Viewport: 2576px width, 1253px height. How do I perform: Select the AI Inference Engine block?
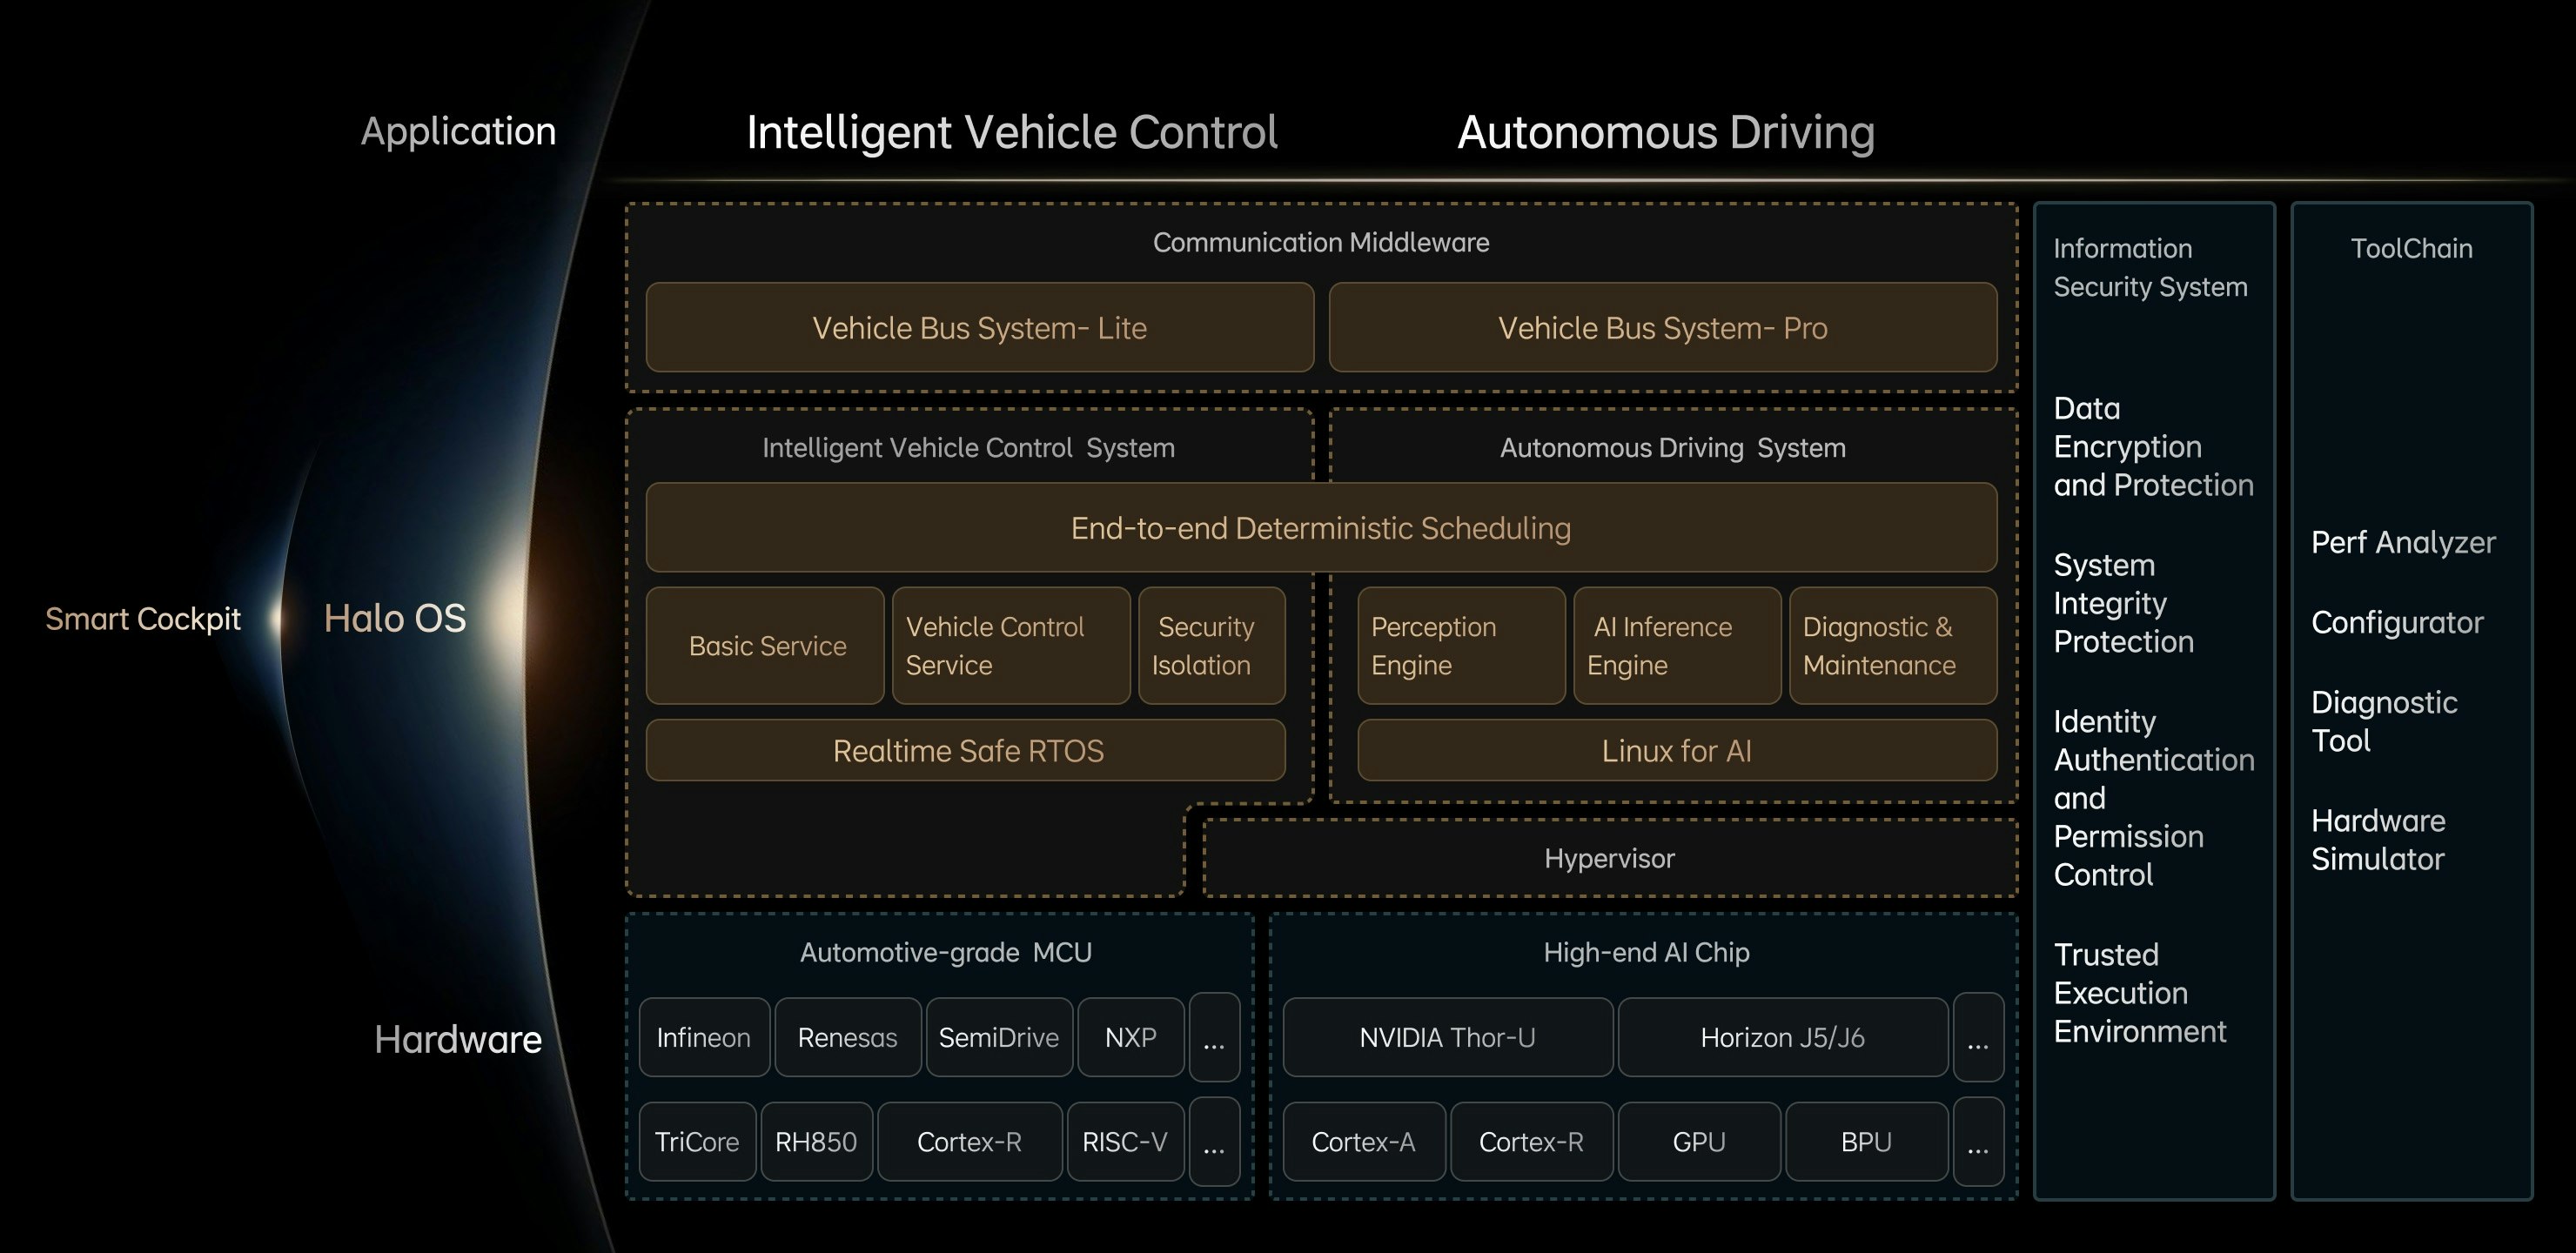1676,646
